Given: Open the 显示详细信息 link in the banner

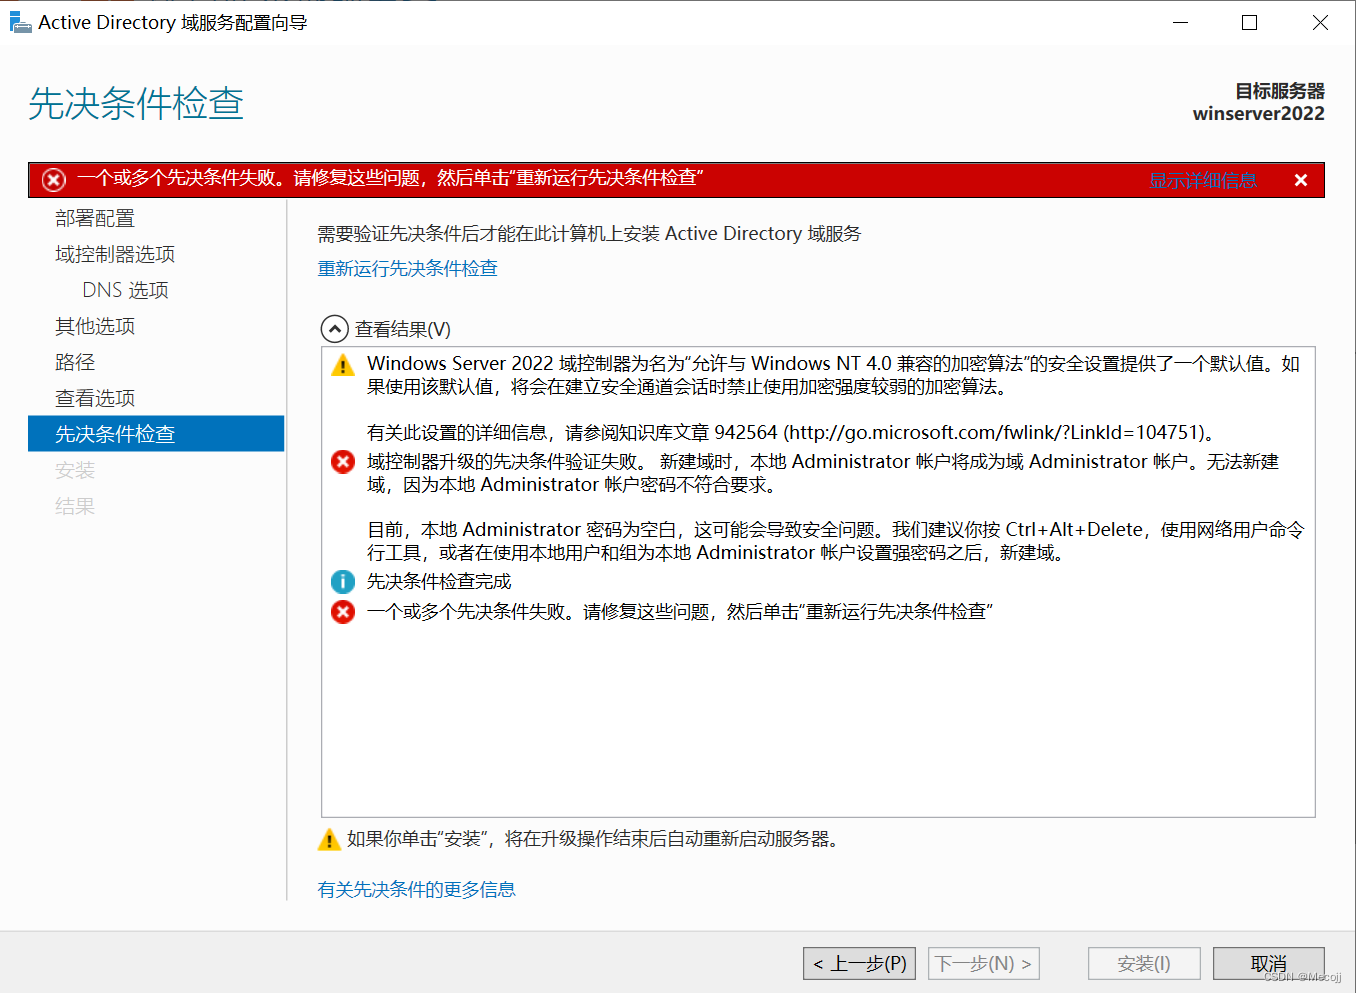Looking at the screenshot, I should (1203, 180).
